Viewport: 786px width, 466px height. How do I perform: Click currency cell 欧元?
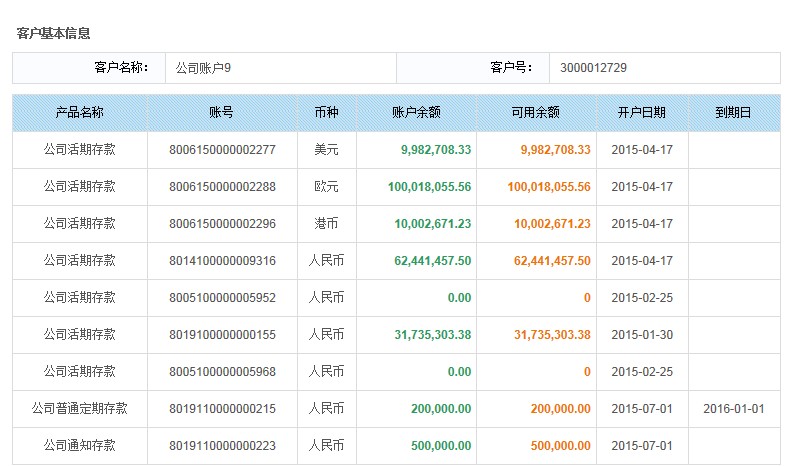pyautogui.click(x=326, y=186)
